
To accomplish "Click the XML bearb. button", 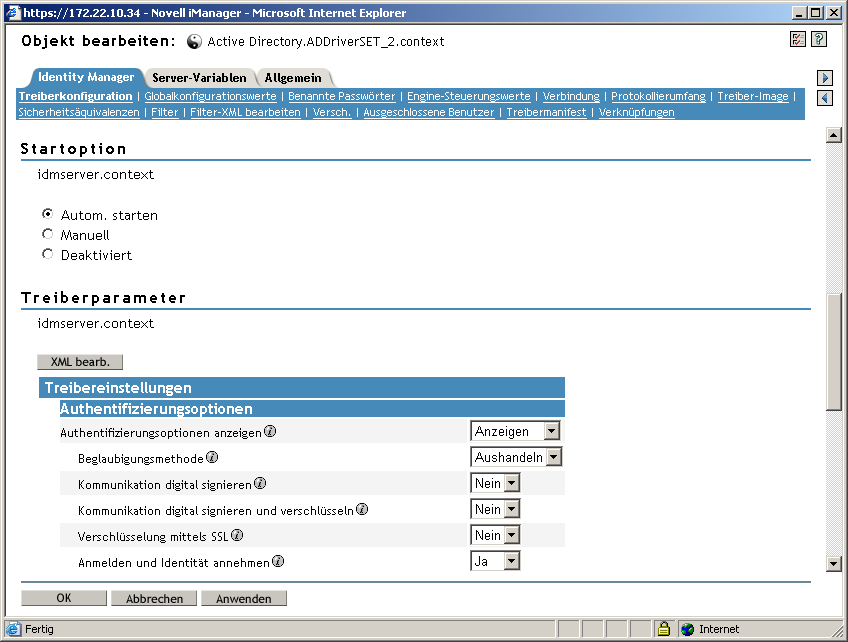I will 80,361.
